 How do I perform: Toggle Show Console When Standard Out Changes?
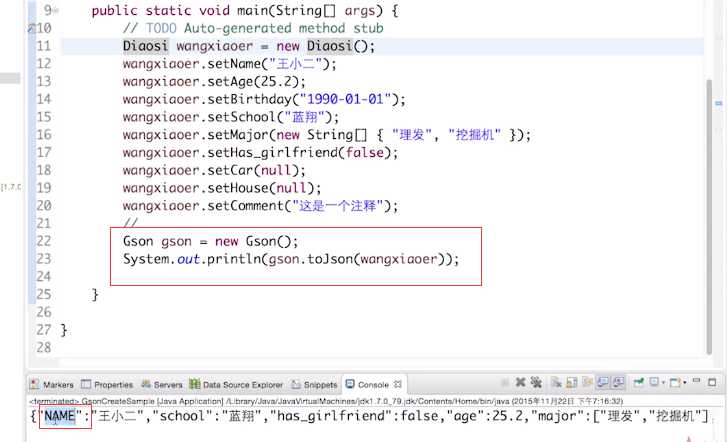pos(603,382)
